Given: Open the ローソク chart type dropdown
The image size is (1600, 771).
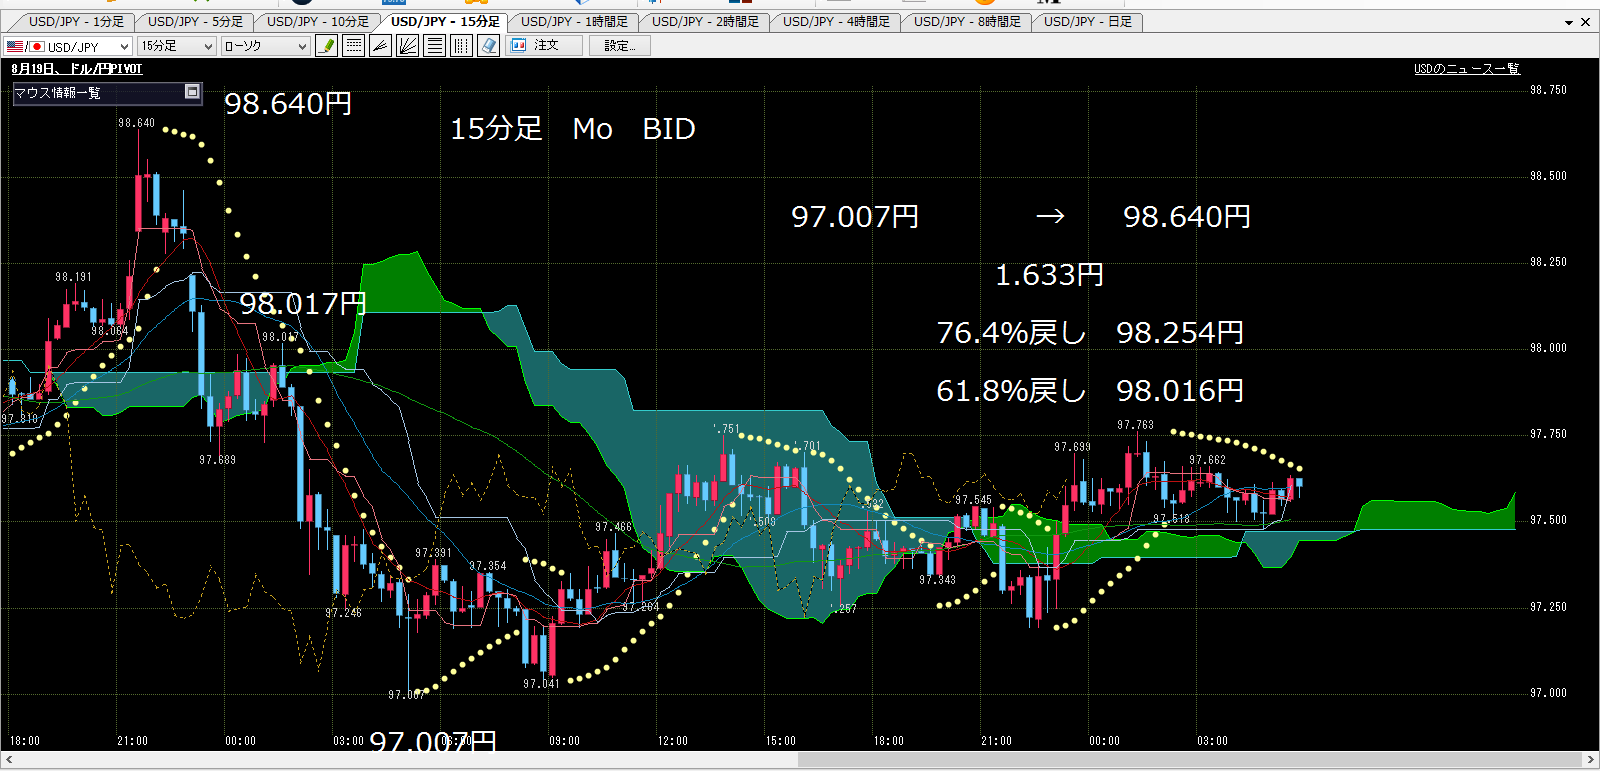Looking at the screenshot, I should tap(266, 46).
